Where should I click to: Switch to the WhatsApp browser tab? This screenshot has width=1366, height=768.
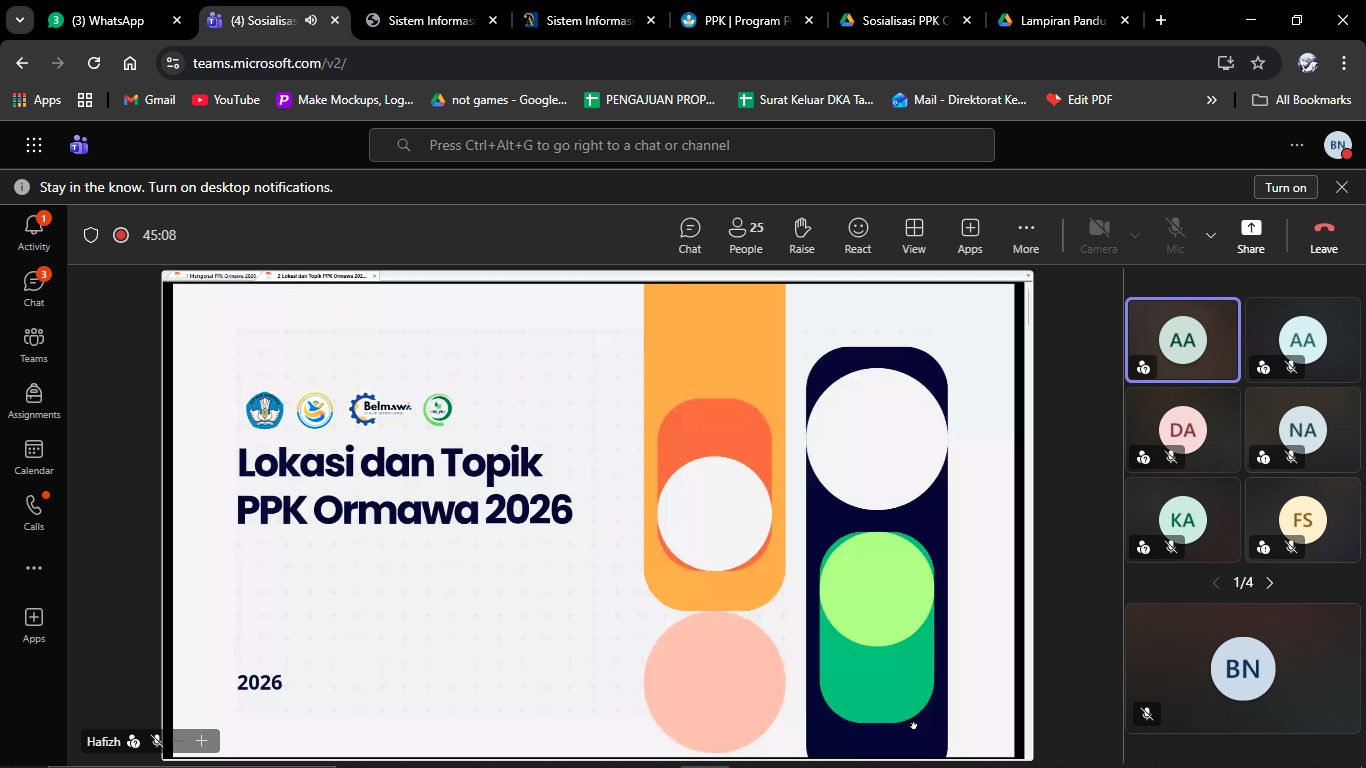107,20
